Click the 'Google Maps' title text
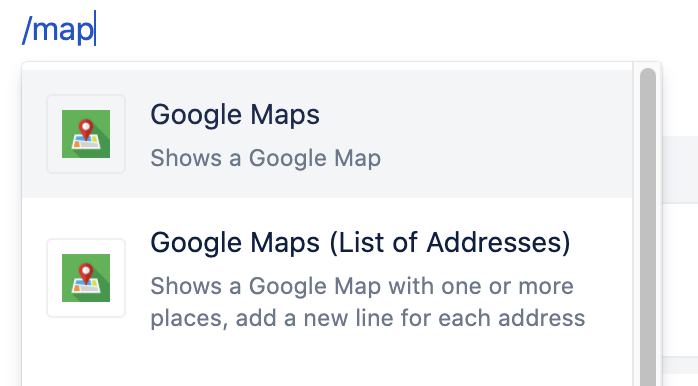This screenshot has height=386, width=698. click(235, 115)
